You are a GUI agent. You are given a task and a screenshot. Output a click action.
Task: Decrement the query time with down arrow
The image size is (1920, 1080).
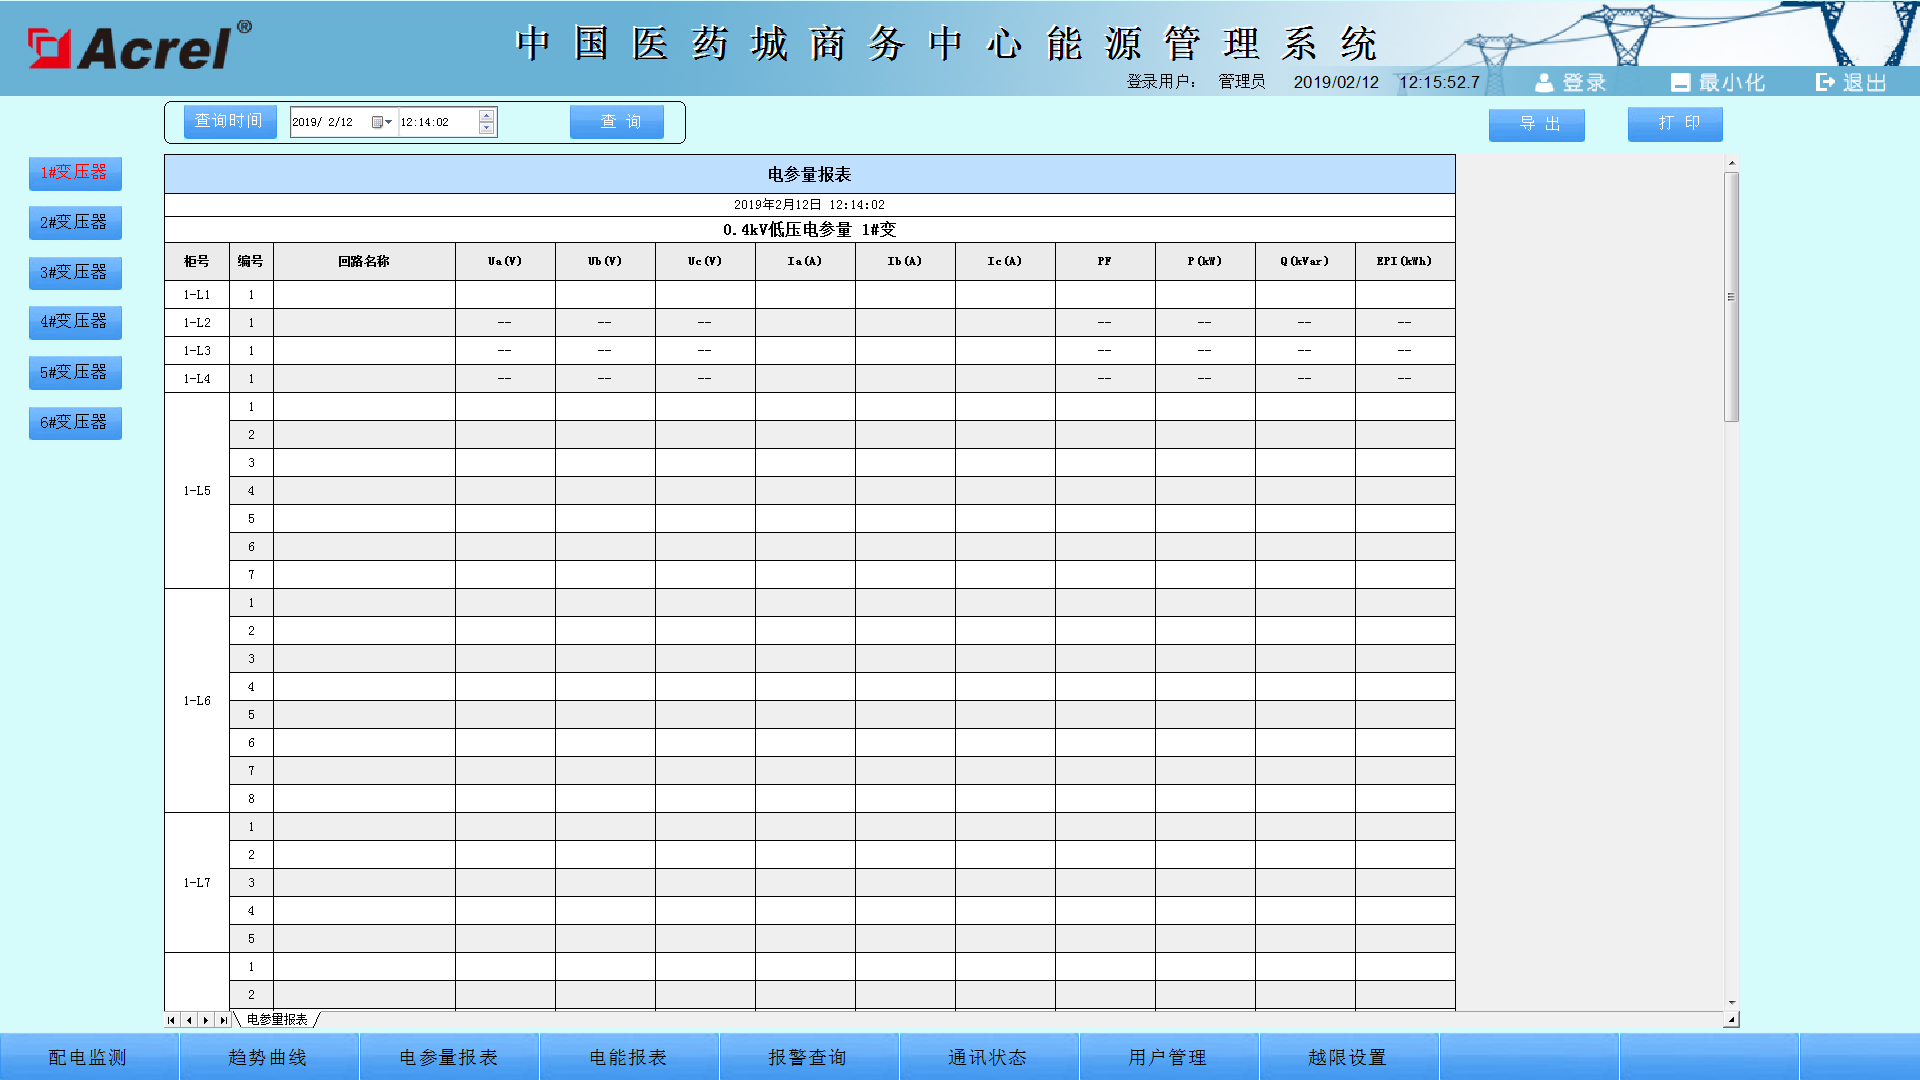[485, 128]
